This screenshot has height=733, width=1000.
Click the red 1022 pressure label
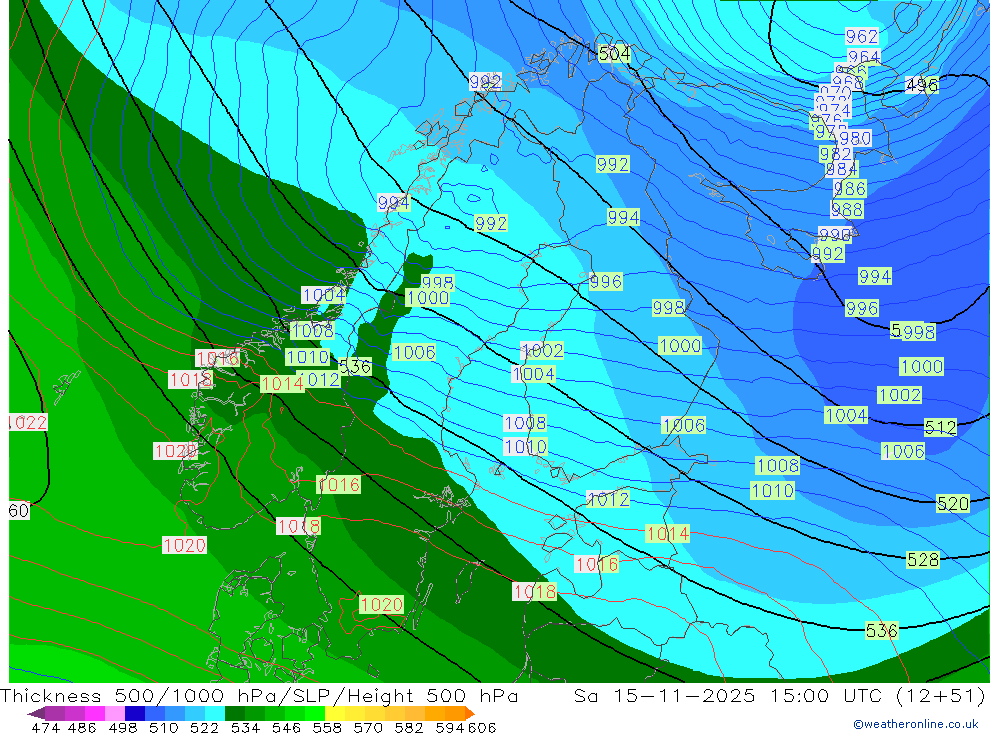click(x=28, y=422)
